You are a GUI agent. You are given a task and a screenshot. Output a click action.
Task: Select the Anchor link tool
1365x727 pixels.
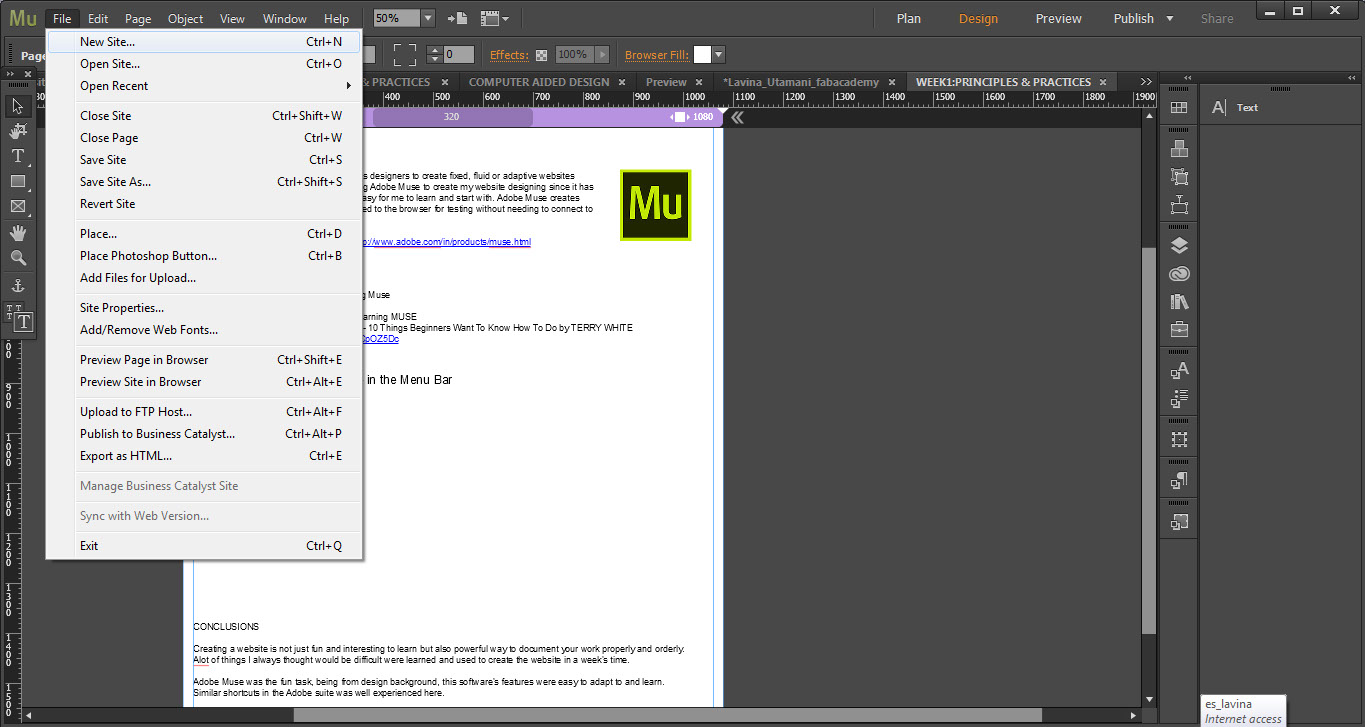coord(18,286)
